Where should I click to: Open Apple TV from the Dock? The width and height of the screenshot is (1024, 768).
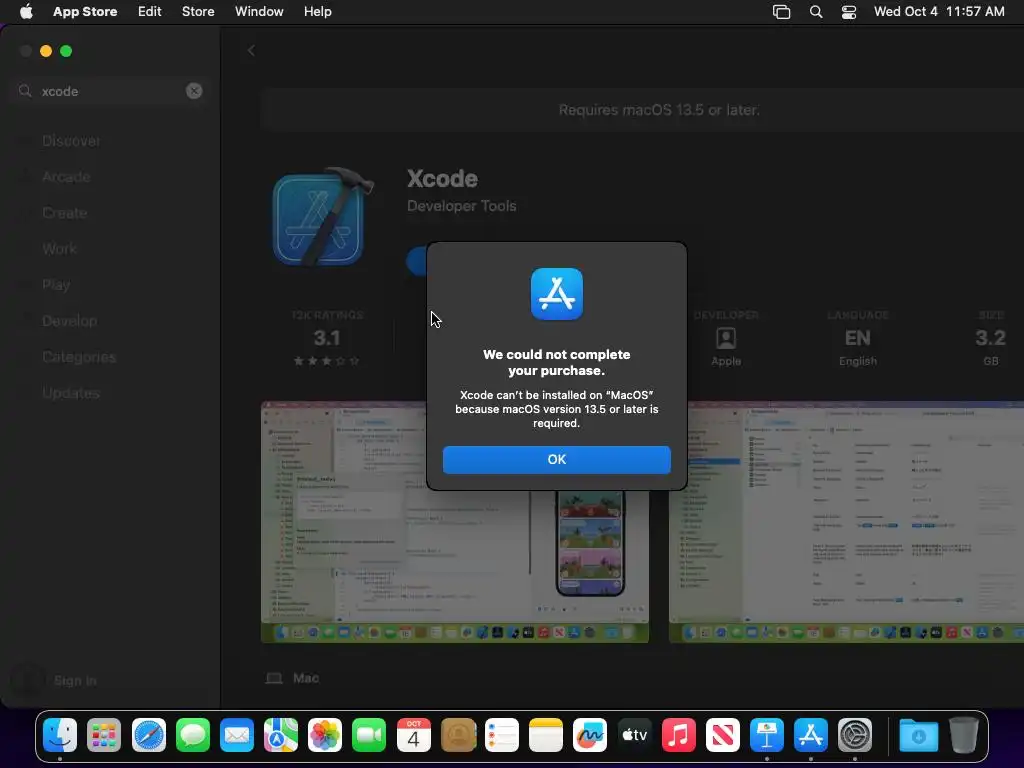[x=634, y=735]
